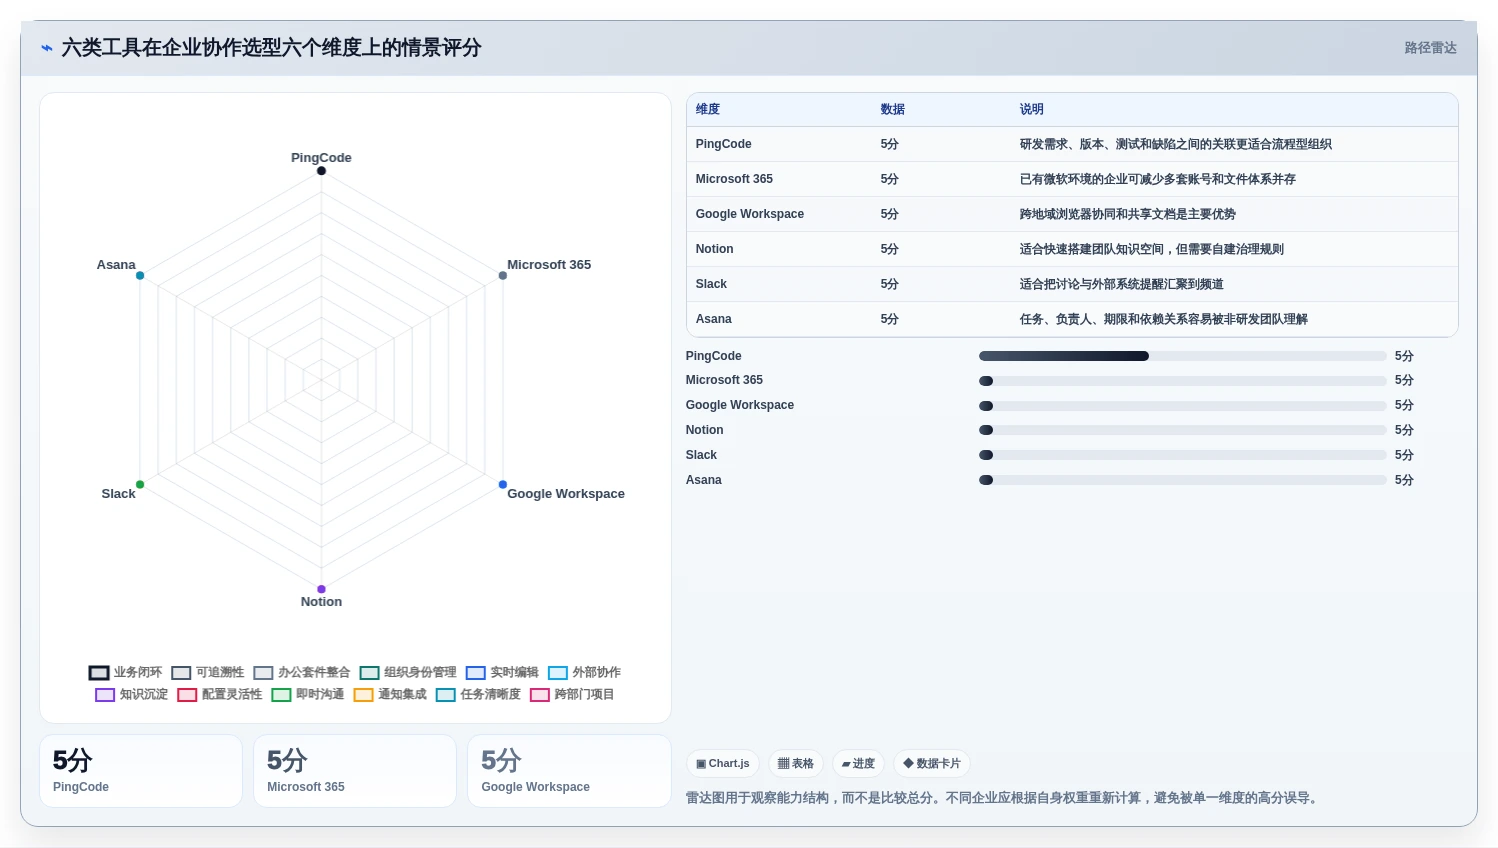Select the Asana table row name
The height and width of the screenshot is (848, 1498).
tap(714, 319)
